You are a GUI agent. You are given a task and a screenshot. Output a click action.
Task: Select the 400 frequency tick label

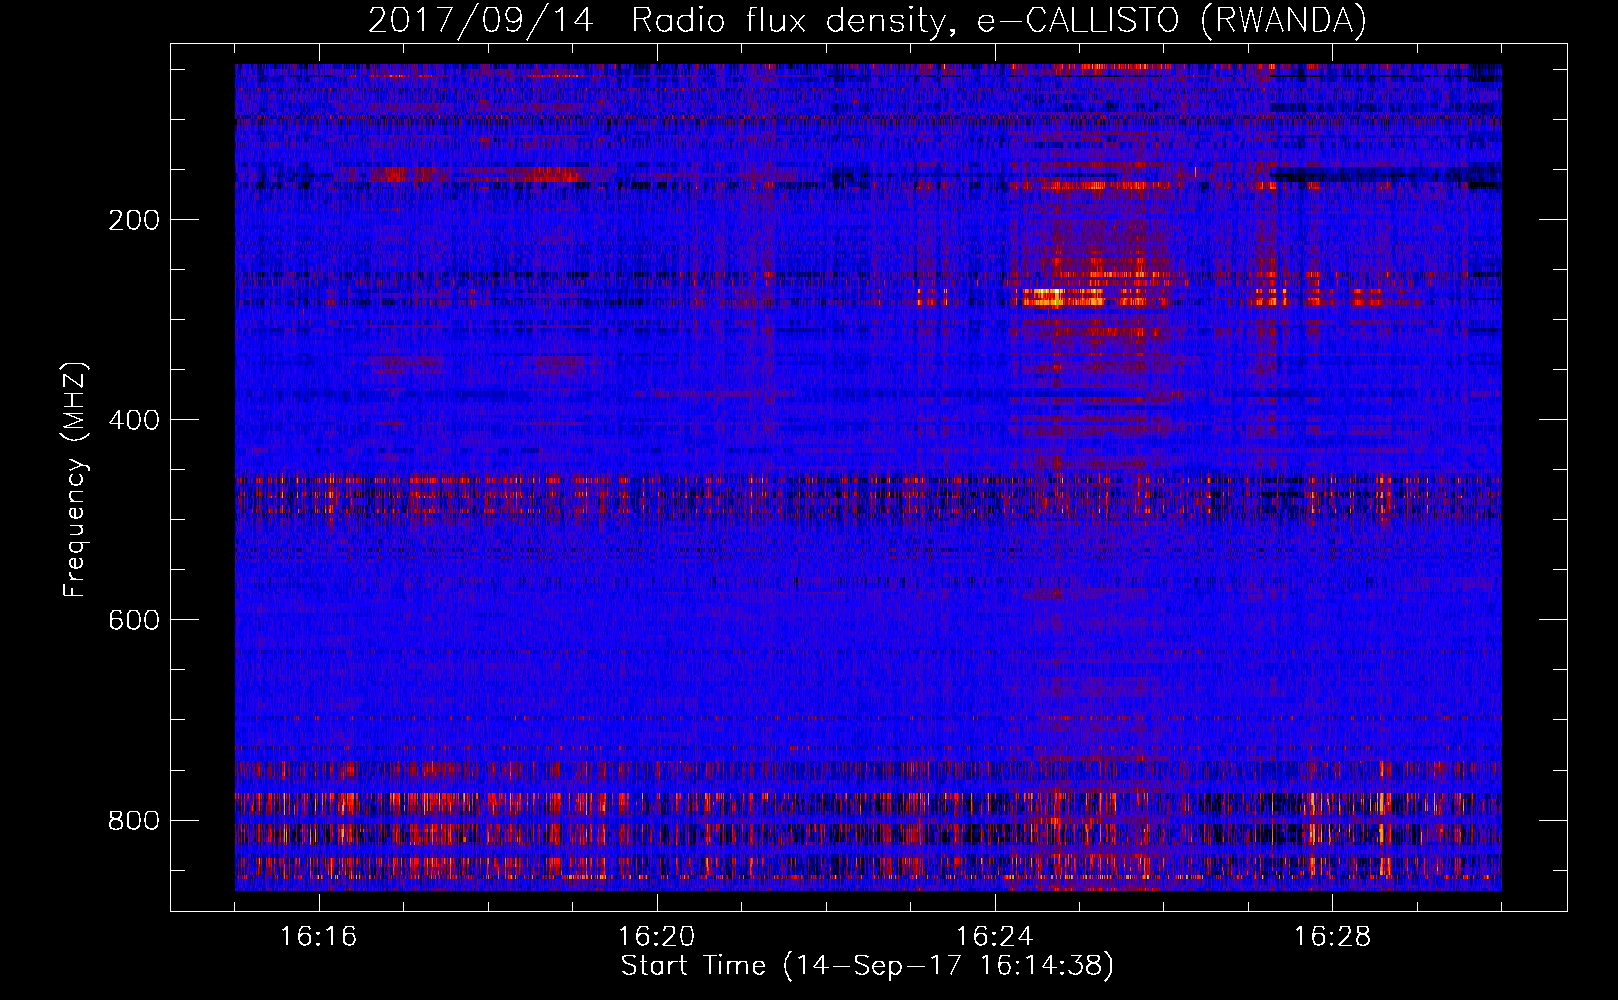tap(134, 420)
